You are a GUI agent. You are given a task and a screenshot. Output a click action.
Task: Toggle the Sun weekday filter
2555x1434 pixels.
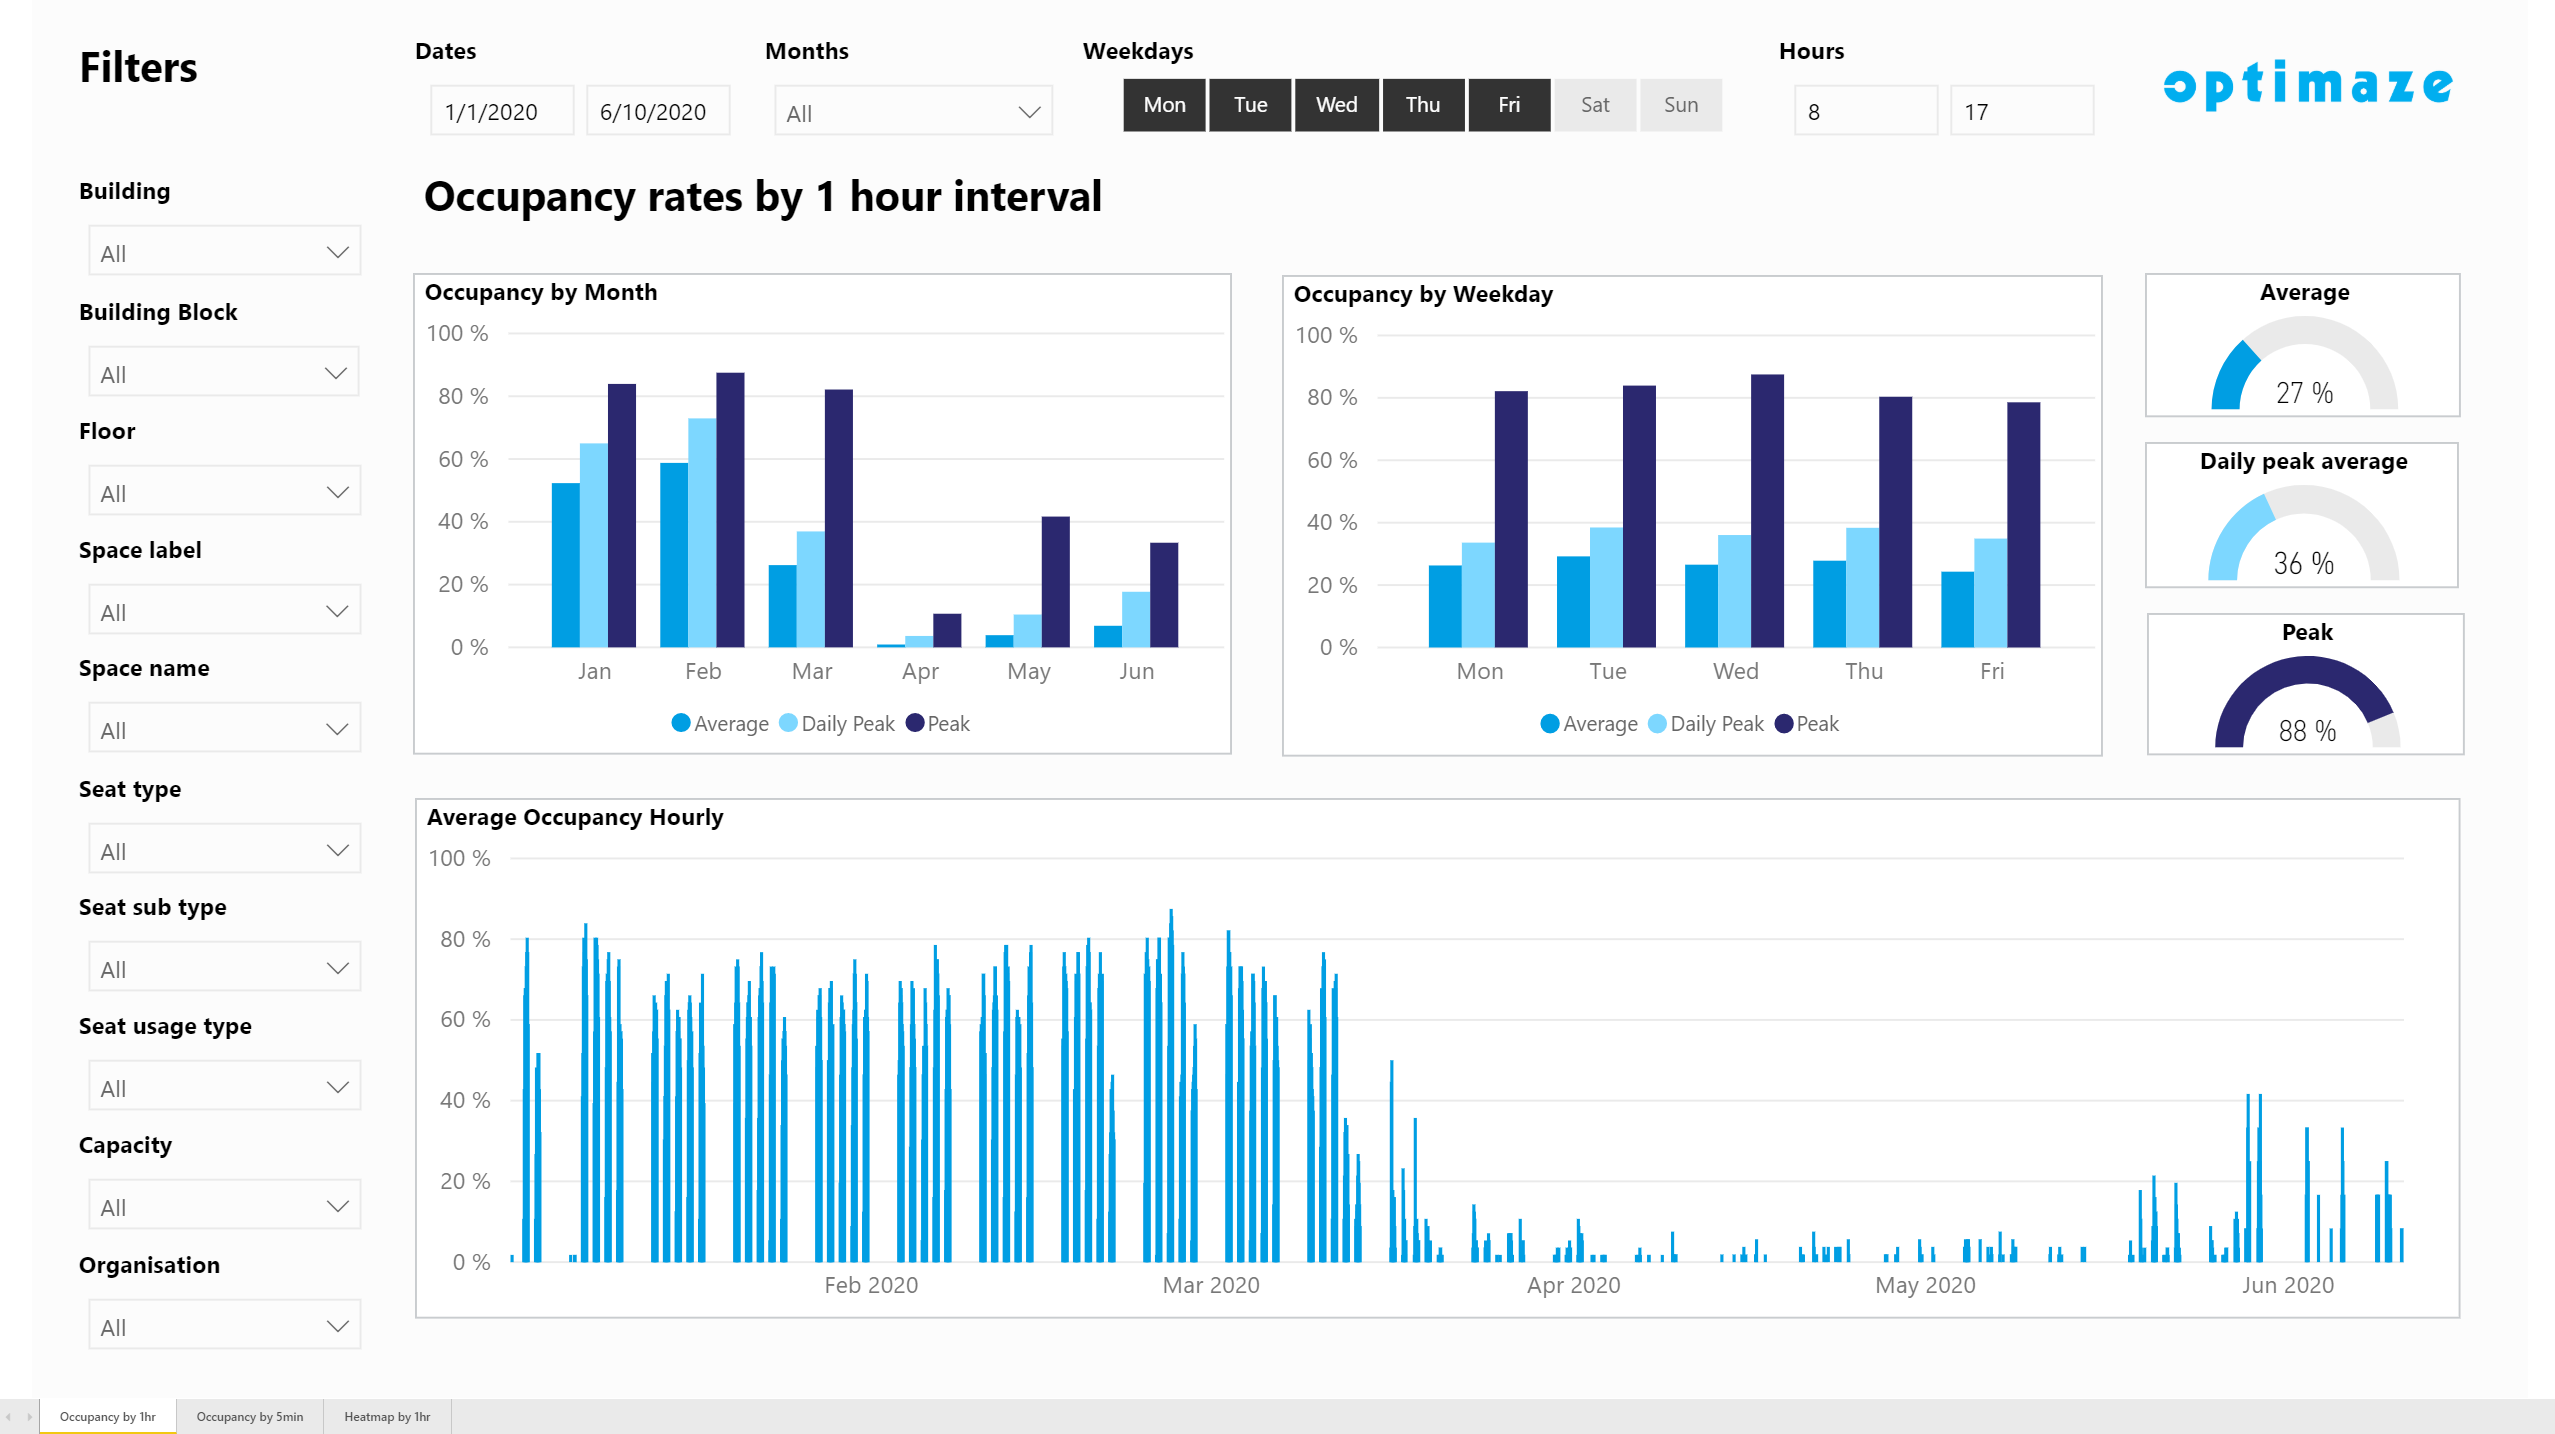pyautogui.click(x=1680, y=105)
